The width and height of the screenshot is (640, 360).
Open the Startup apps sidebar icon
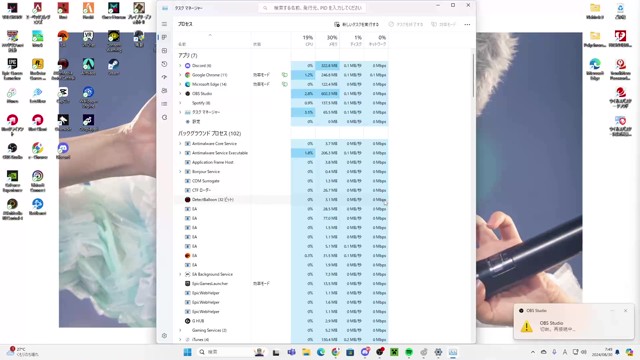pyautogui.click(x=164, y=77)
